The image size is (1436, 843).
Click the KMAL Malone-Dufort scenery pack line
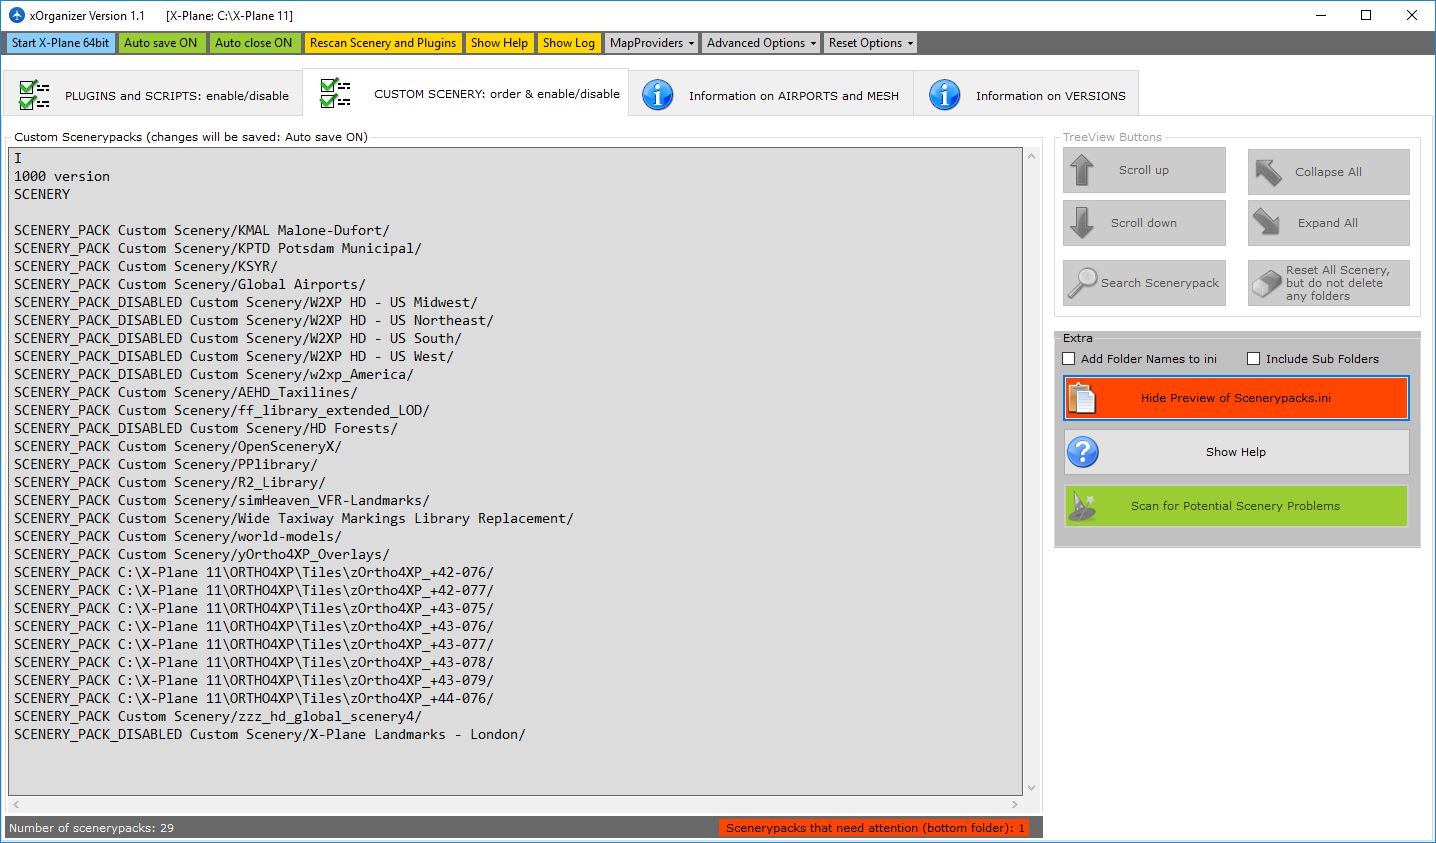pyautogui.click(x=202, y=230)
